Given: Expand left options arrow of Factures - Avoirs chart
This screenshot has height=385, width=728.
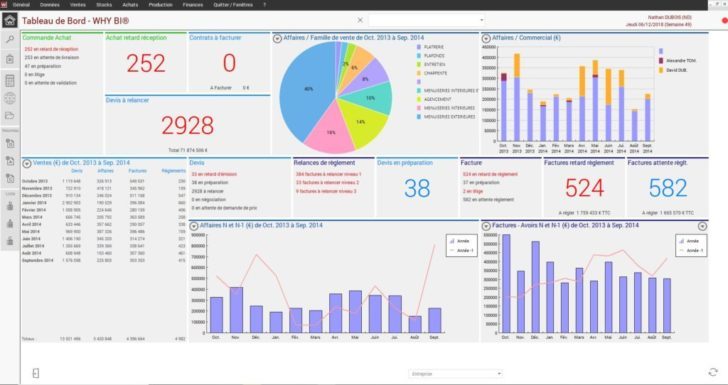Looking at the screenshot, I should [x=486, y=226].
